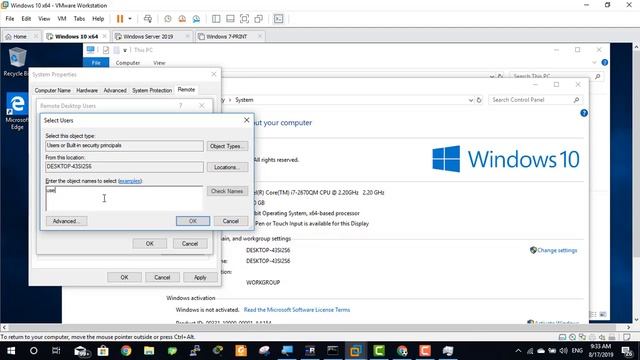Show hidden system tray icons
The width and height of the screenshot is (640, 360).
(x=518, y=351)
